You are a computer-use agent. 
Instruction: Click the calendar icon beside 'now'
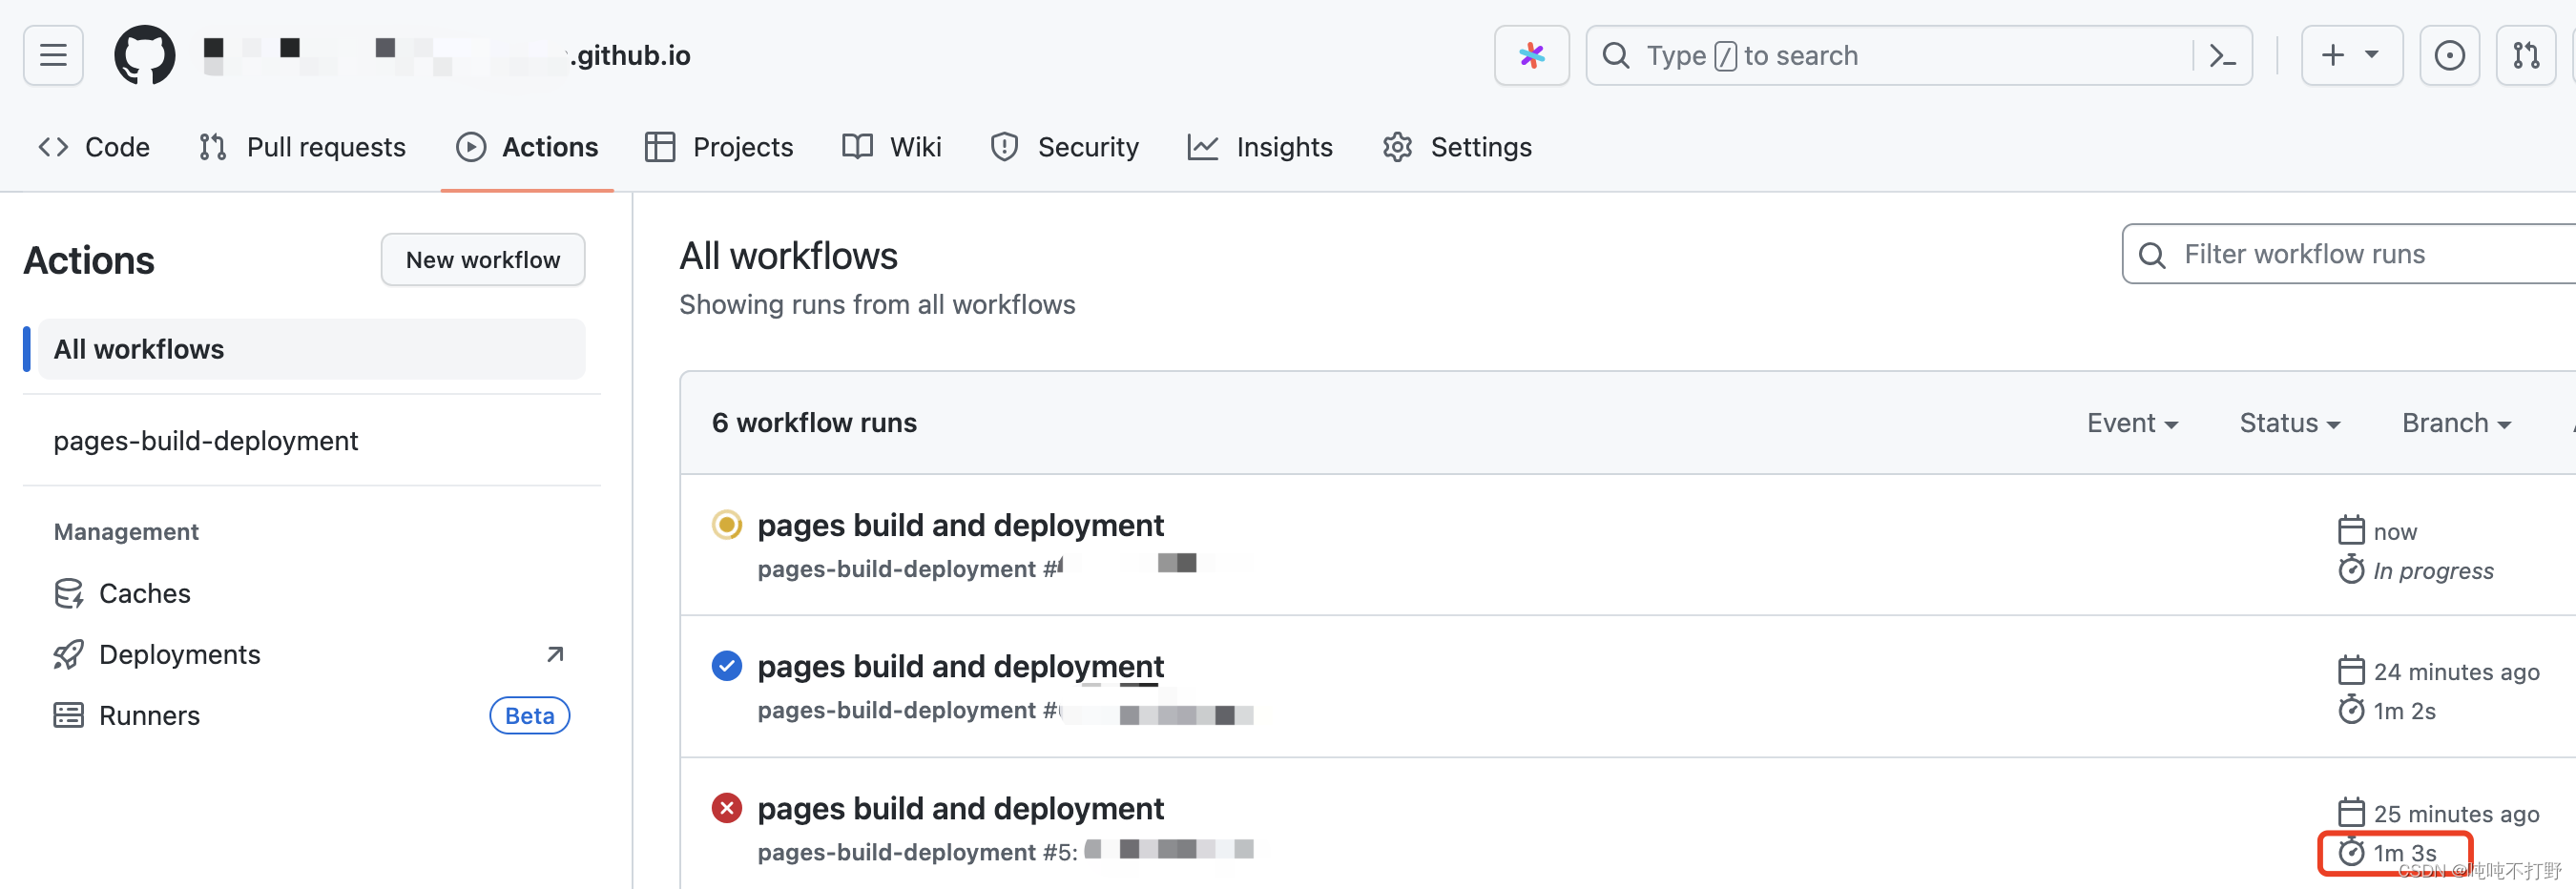[2351, 530]
